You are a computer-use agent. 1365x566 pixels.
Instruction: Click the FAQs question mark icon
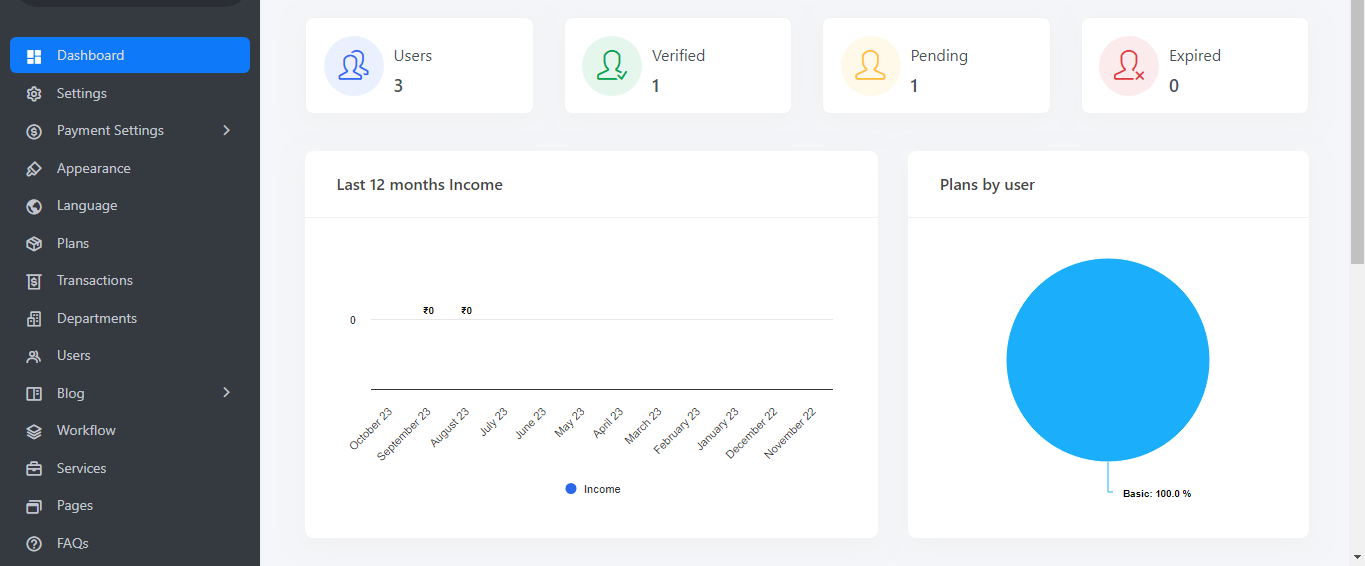tap(34, 544)
